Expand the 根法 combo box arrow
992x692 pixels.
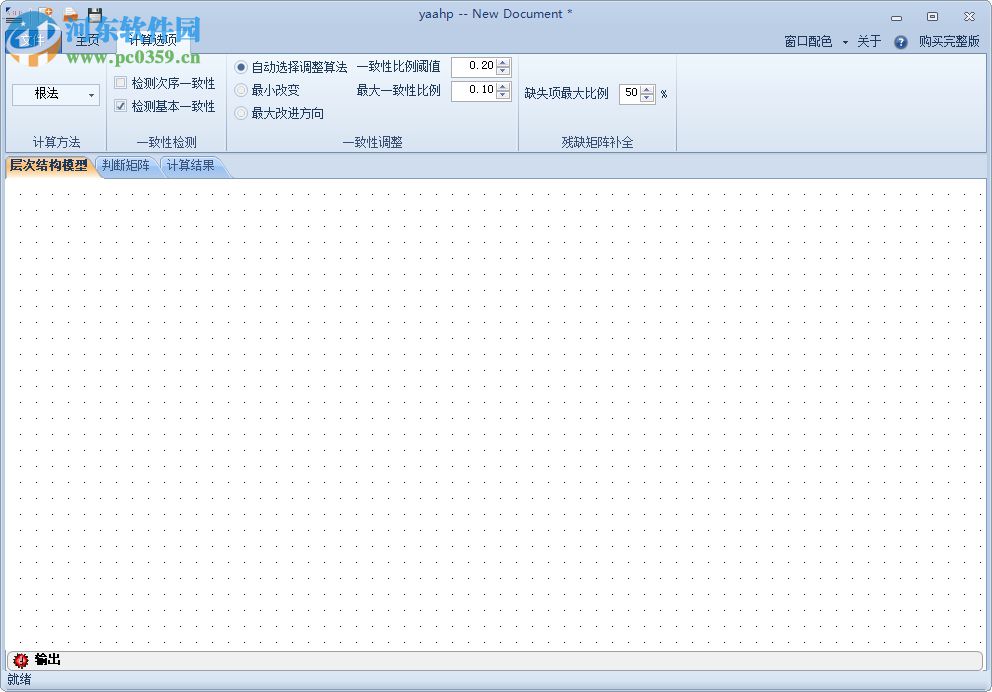coord(92,94)
